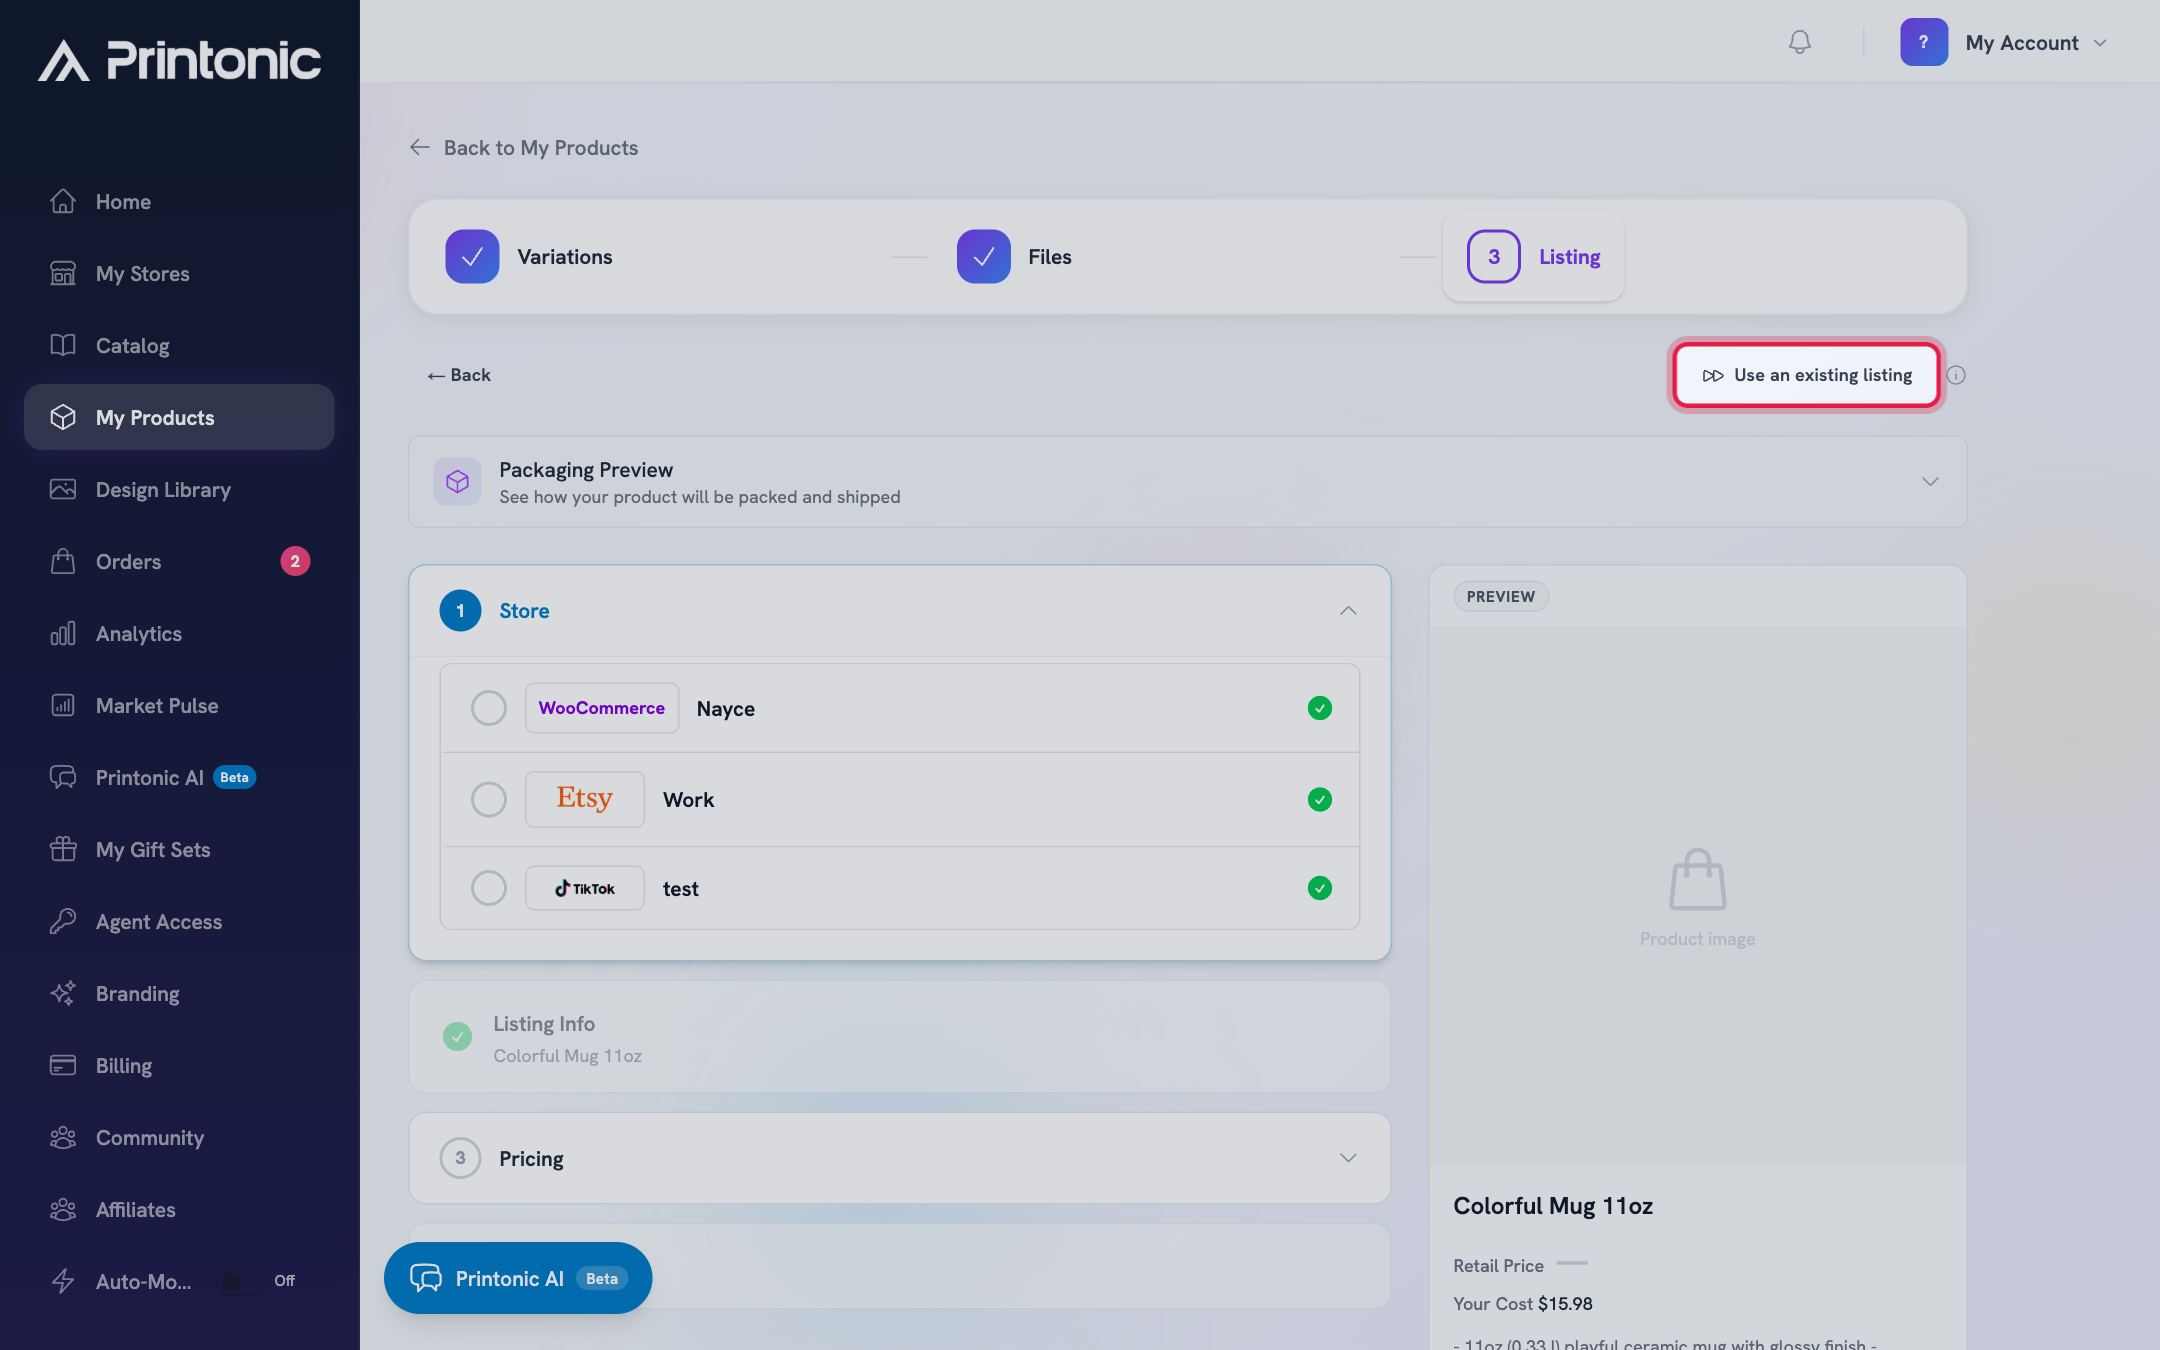Select the WooCommerce Nayce store radio button
Viewport: 2160px width, 1350px height.
[x=489, y=708]
